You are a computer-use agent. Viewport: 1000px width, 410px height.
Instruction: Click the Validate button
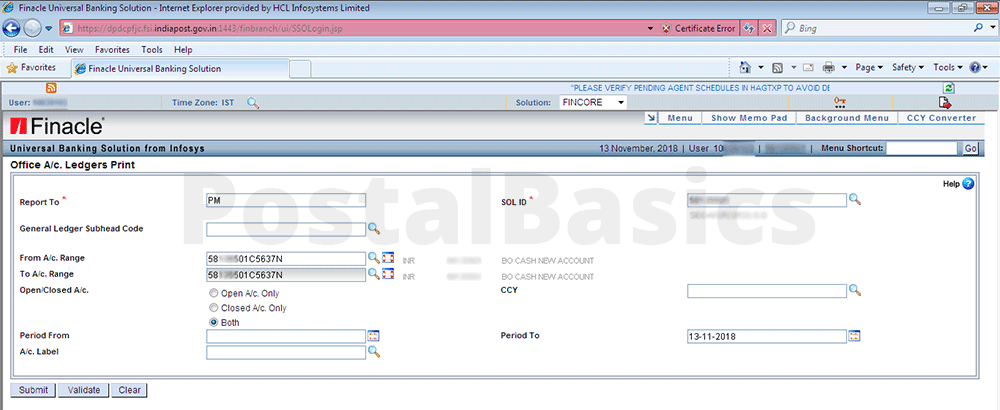82,390
